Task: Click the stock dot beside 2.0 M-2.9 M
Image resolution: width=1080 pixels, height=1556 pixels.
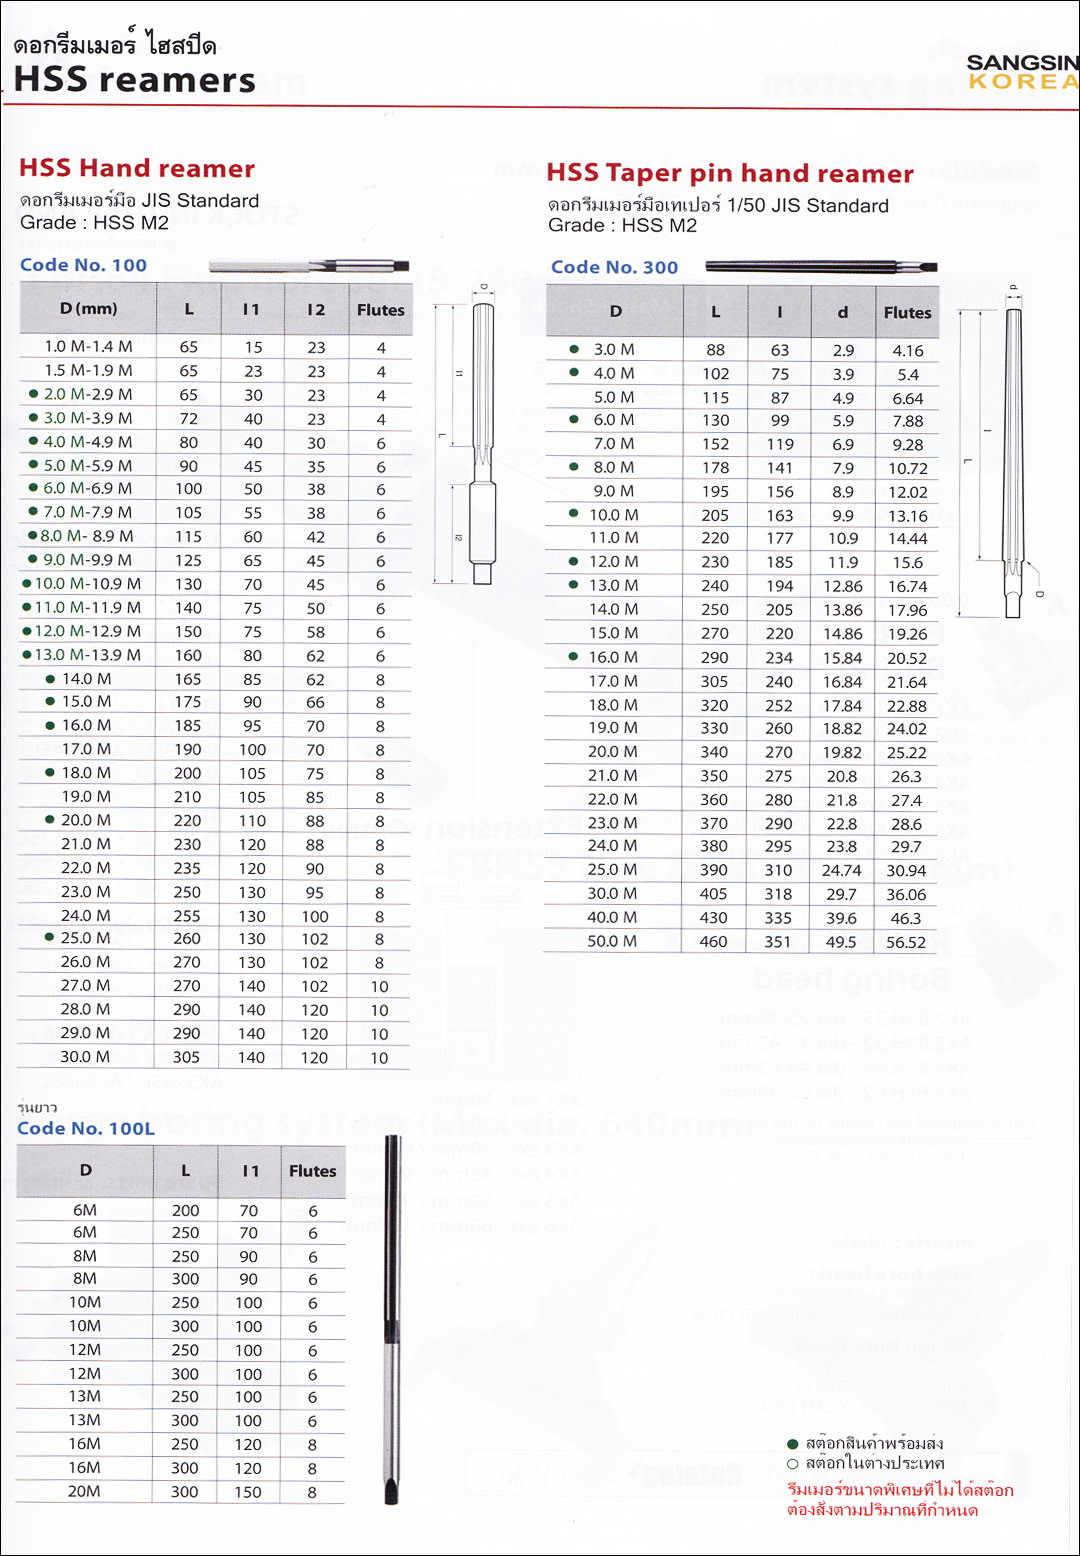Action: [34, 394]
